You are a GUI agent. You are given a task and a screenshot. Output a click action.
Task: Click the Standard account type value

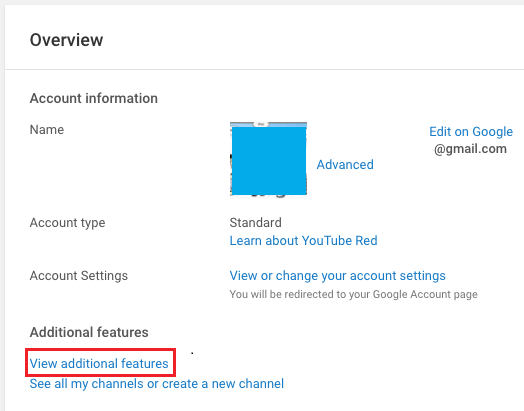(256, 223)
